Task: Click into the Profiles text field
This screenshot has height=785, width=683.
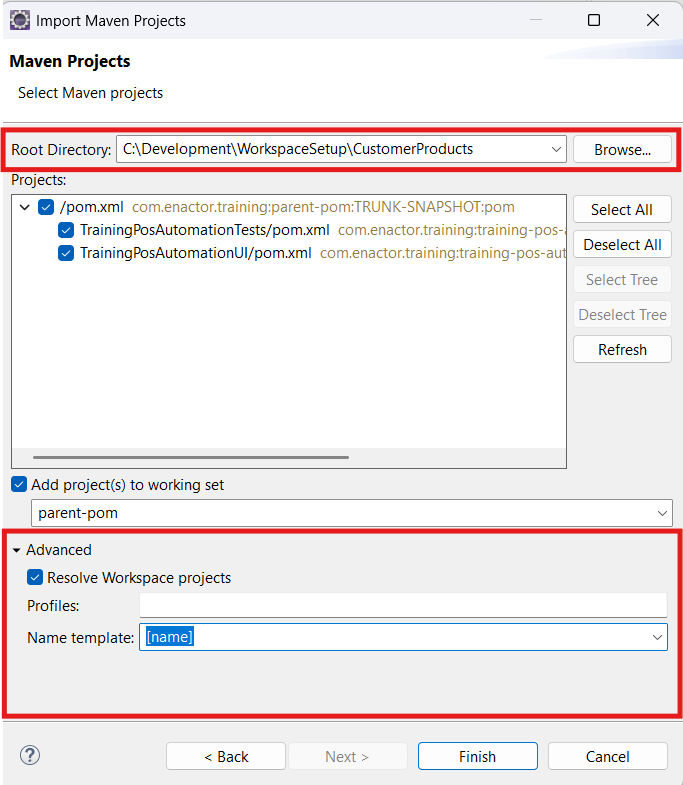Action: click(403, 605)
